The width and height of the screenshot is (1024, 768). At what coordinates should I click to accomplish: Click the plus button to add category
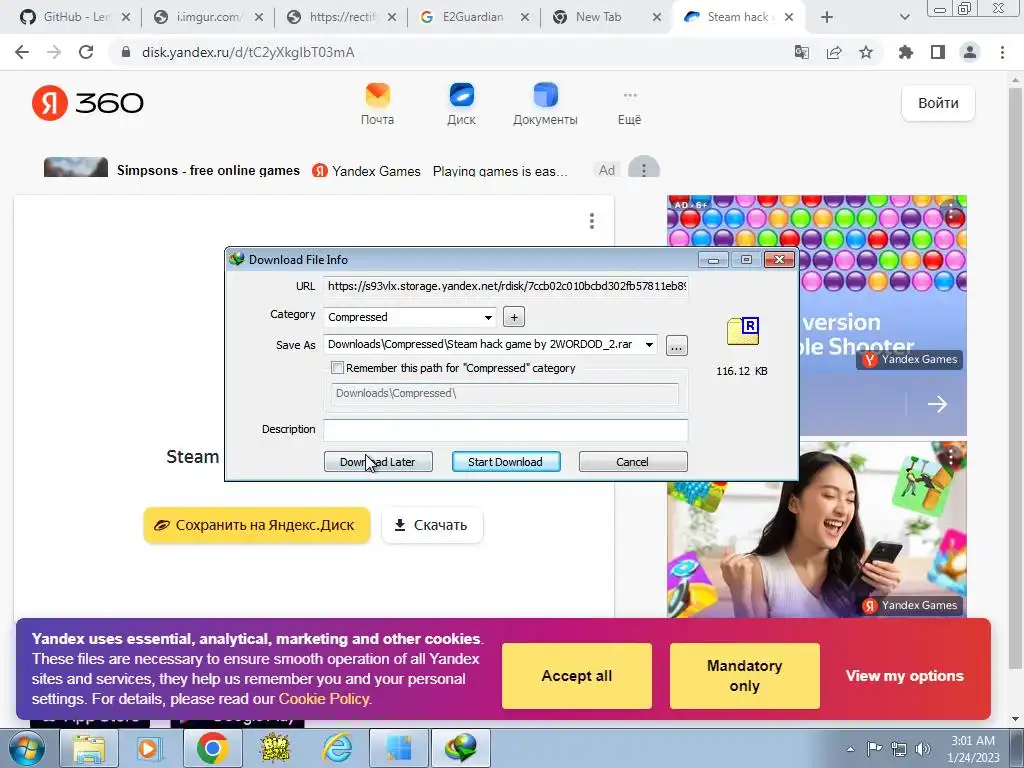point(514,317)
